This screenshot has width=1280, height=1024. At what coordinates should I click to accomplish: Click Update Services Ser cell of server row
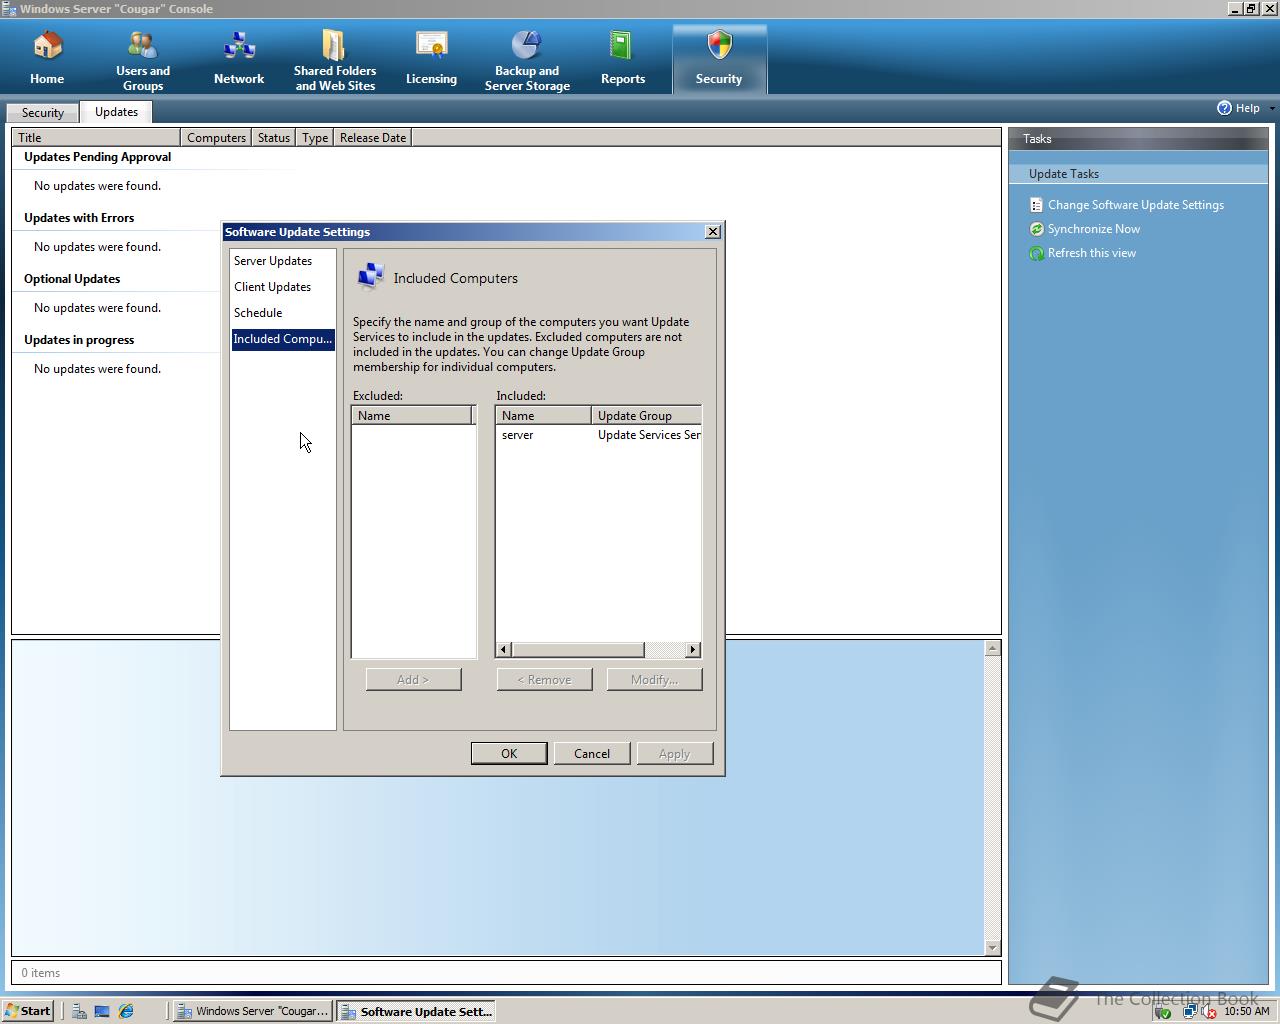tap(649, 435)
